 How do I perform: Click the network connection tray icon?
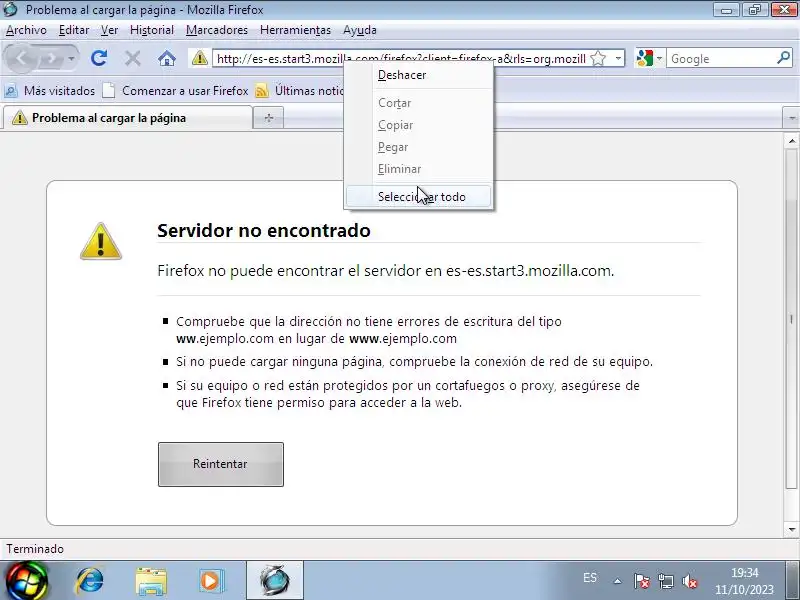tap(665, 581)
